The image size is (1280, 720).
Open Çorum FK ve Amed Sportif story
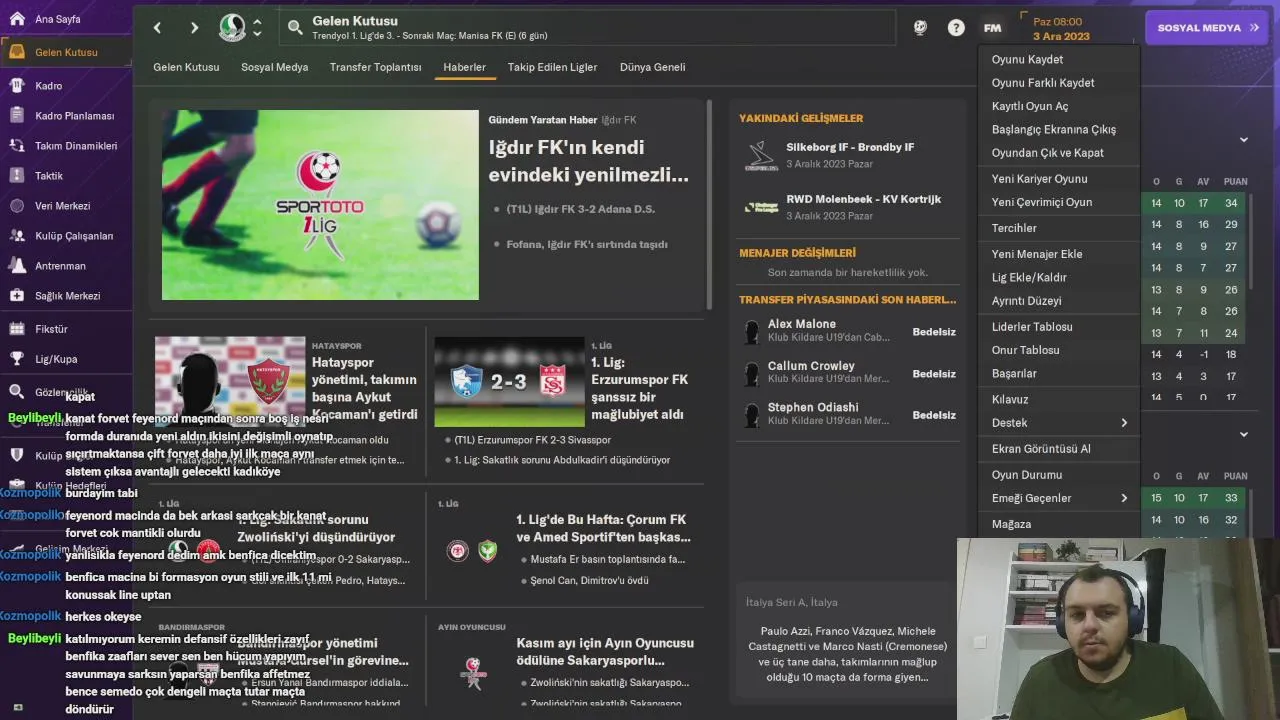[602, 528]
